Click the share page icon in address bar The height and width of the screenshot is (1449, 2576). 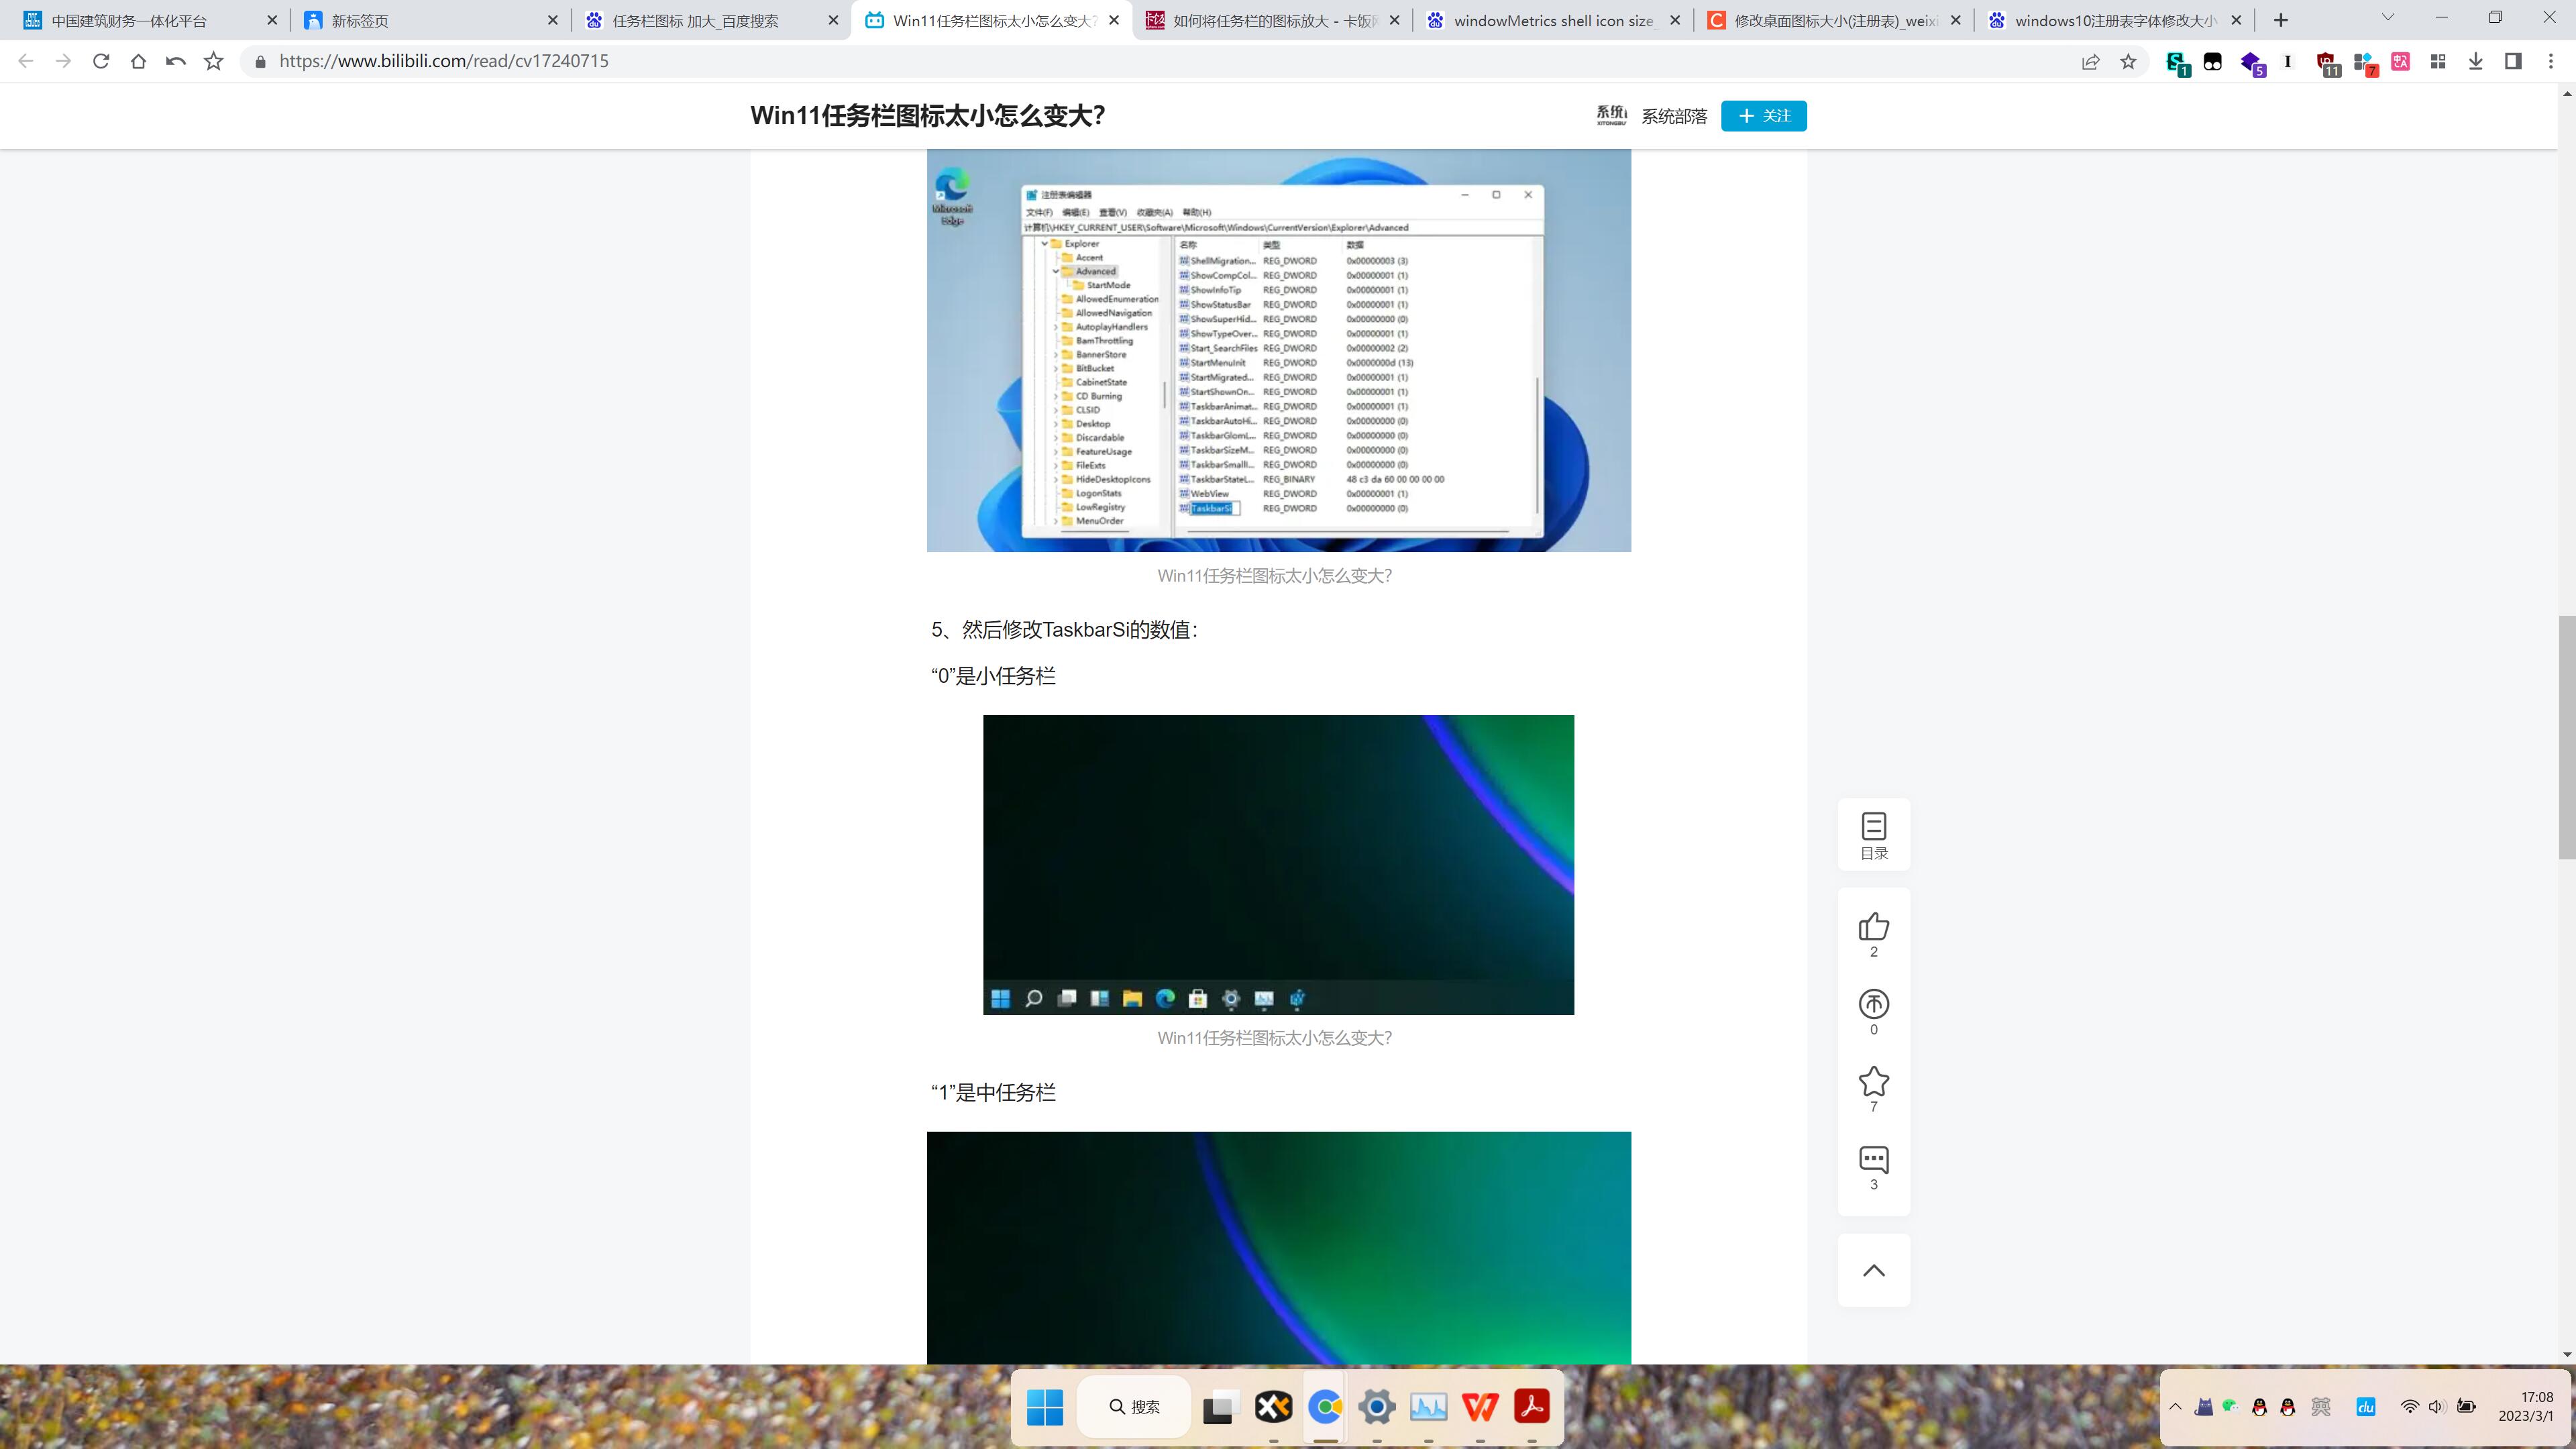pos(2090,62)
